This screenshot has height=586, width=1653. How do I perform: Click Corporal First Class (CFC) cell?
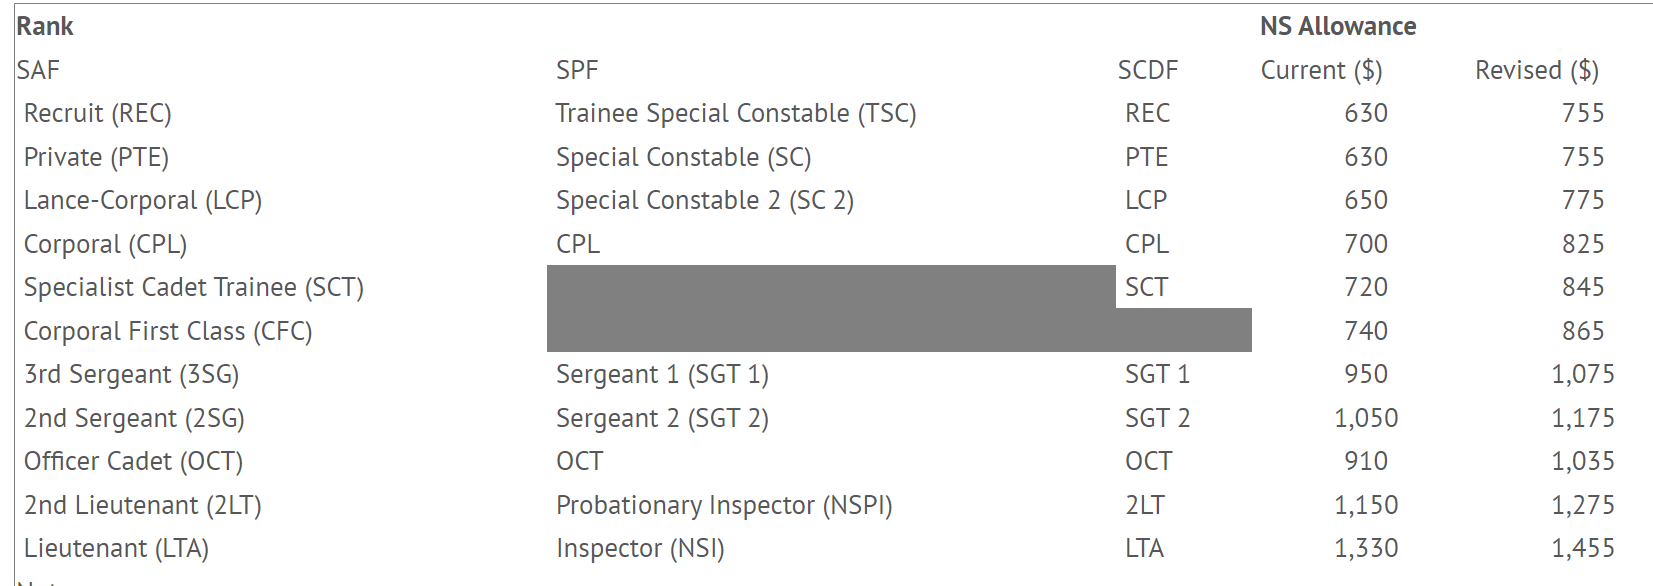point(168,331)
